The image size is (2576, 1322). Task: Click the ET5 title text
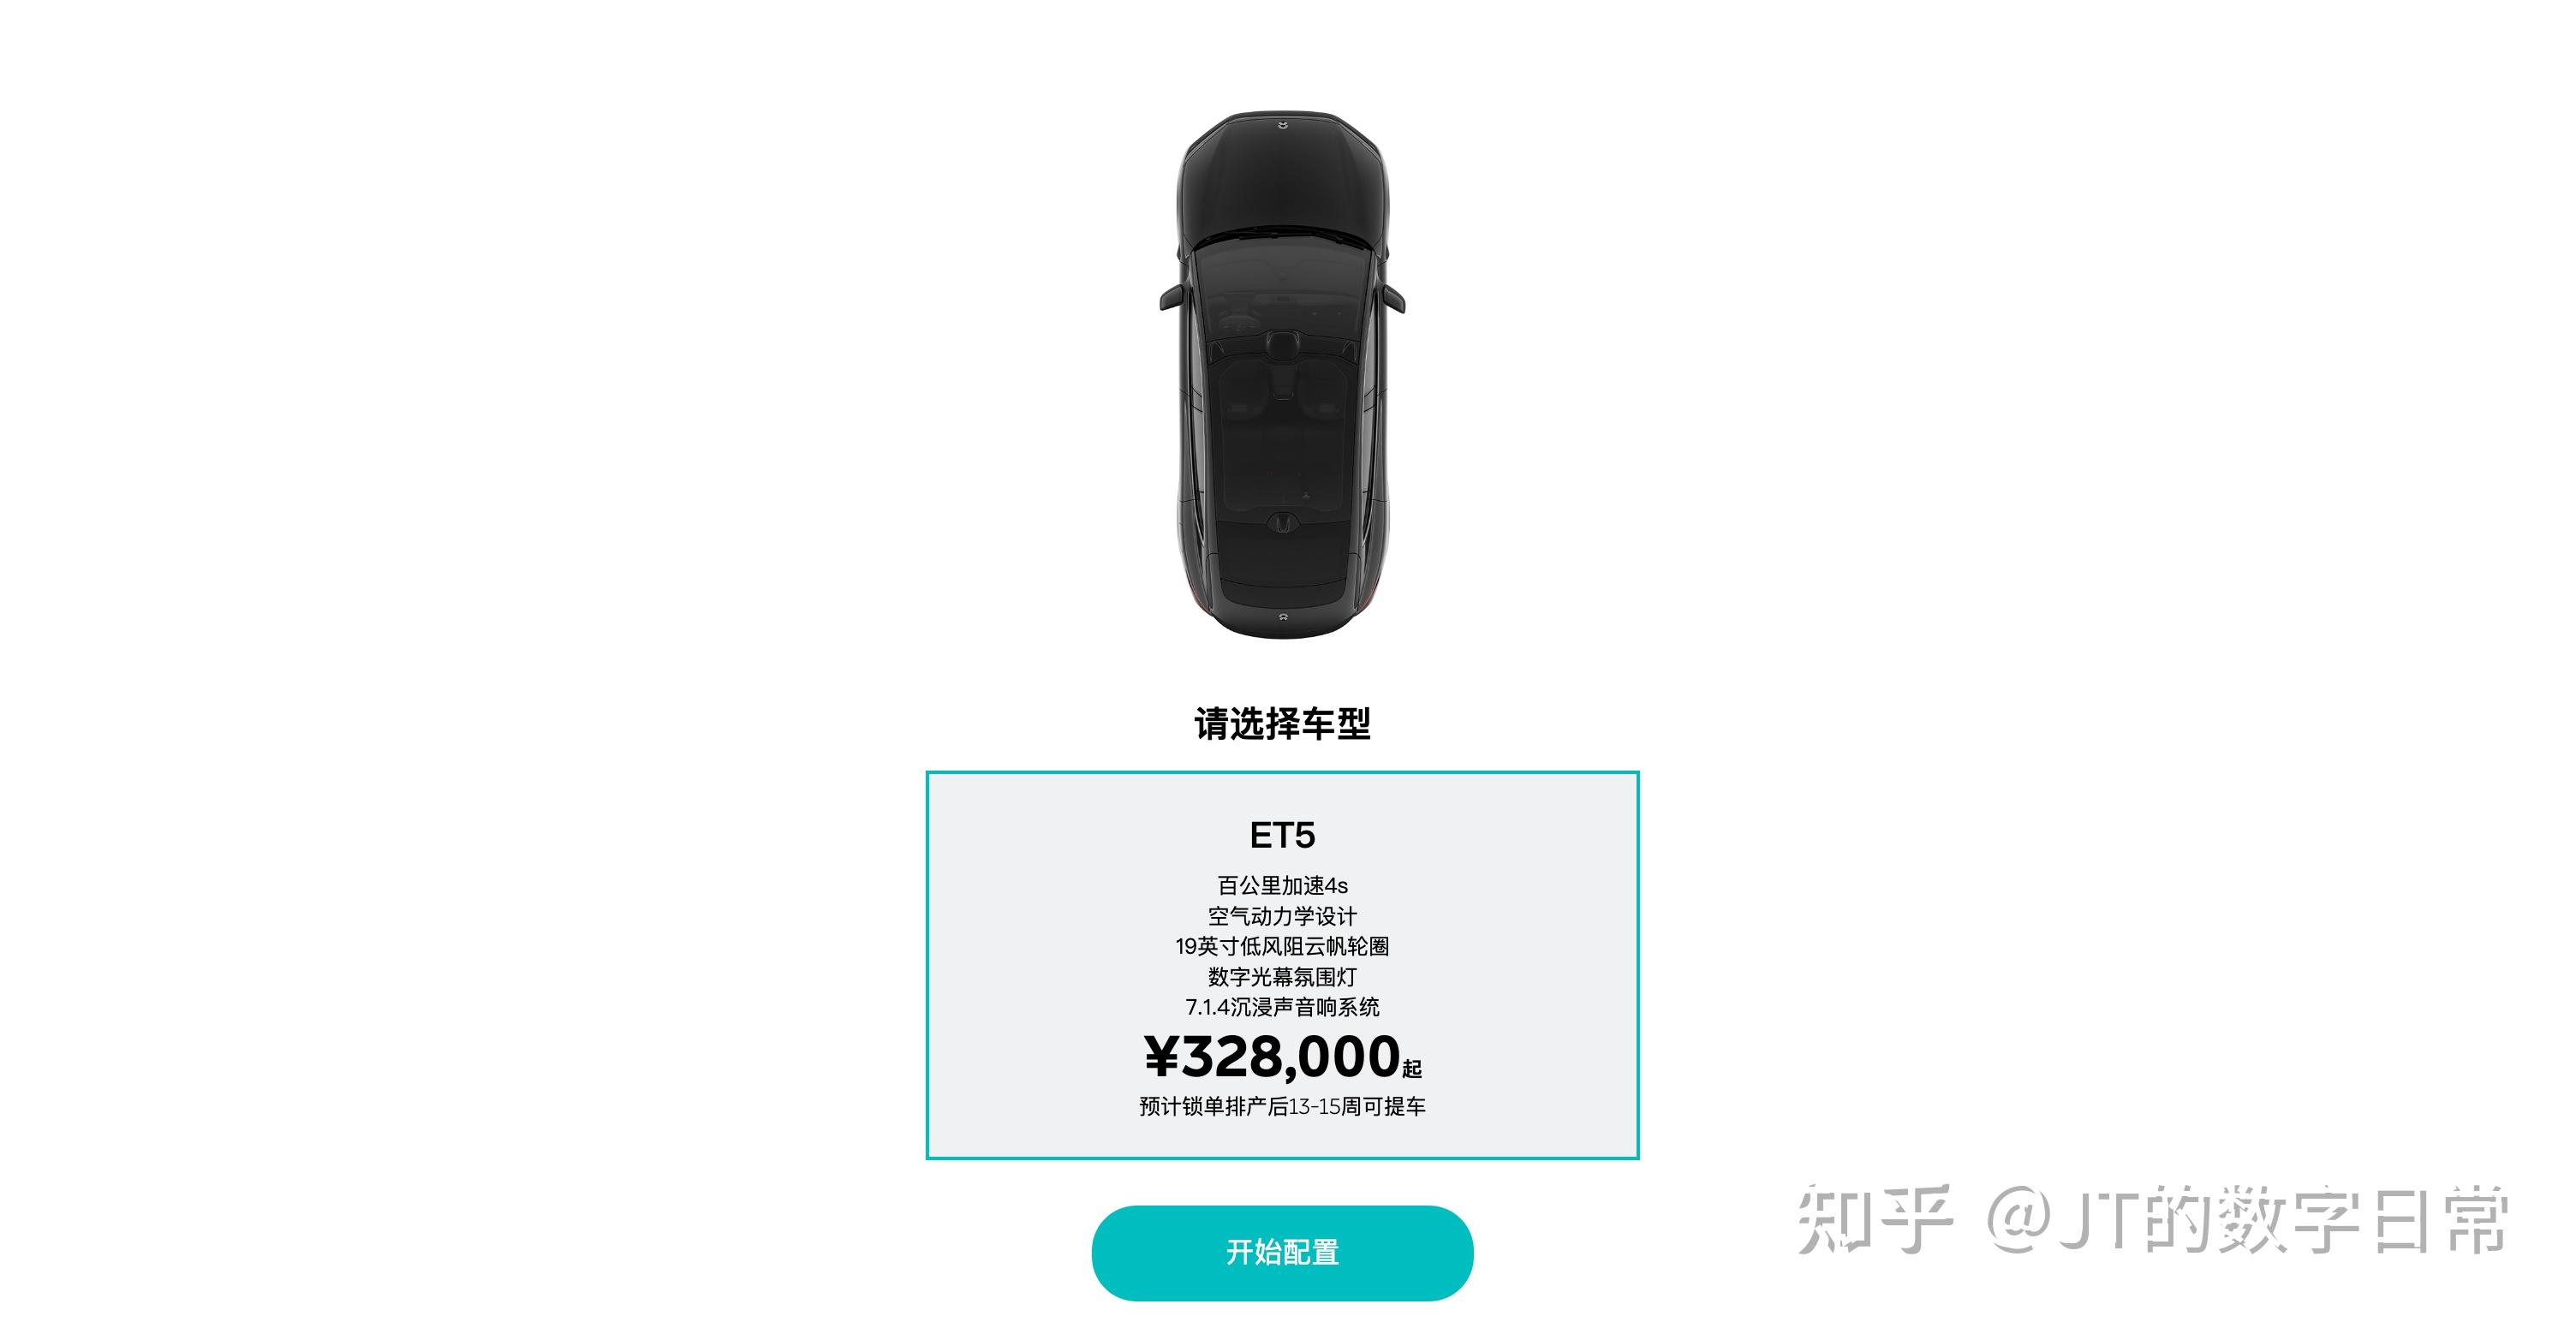point(1282,834)
